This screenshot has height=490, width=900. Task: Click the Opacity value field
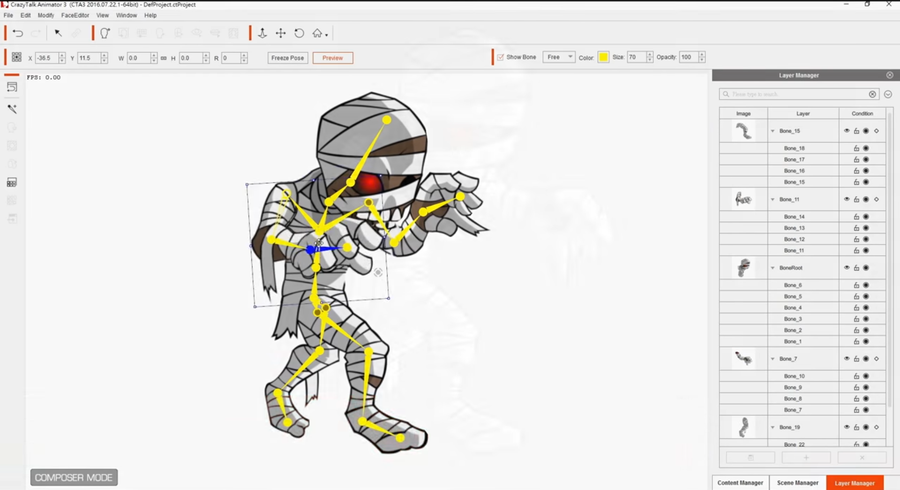click(x=688, y=57)
